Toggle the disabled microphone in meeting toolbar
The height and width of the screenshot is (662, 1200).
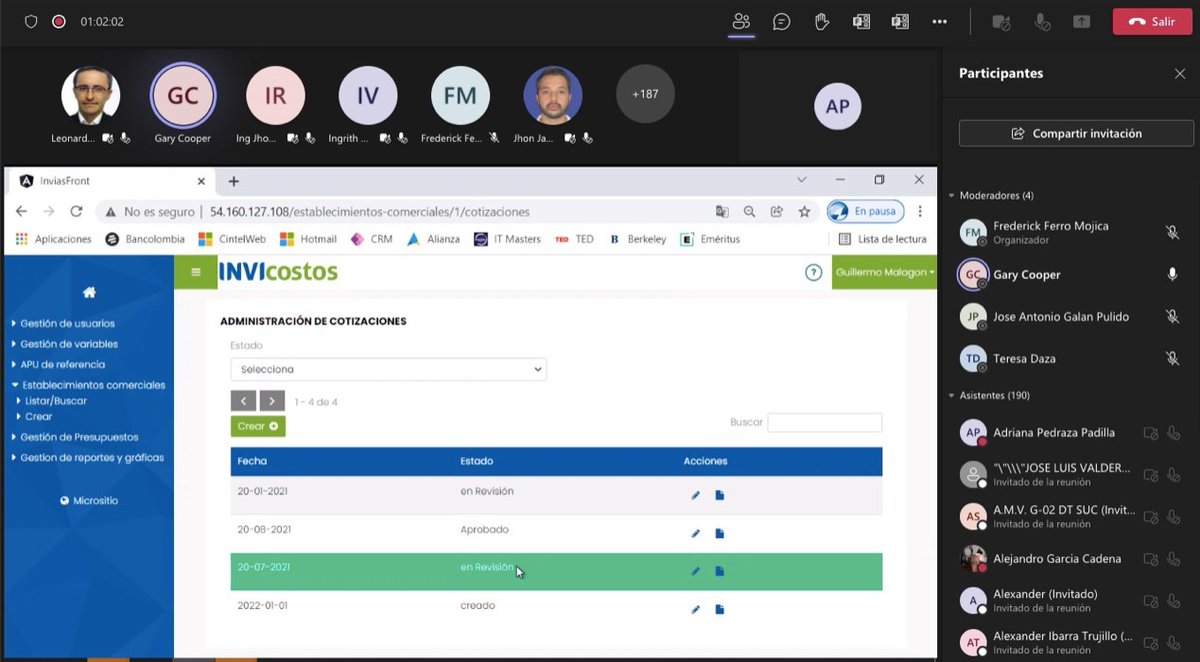[x=1042, y=21]
